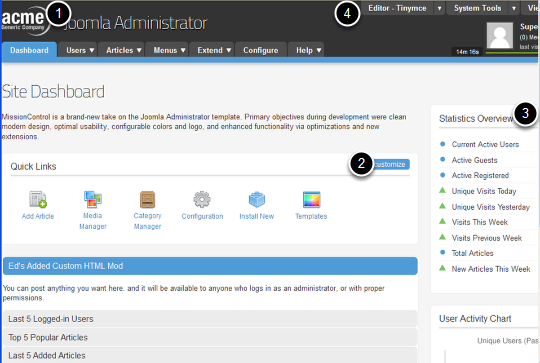
Task: Click the session timer 14m 16s
Action: 467,52
